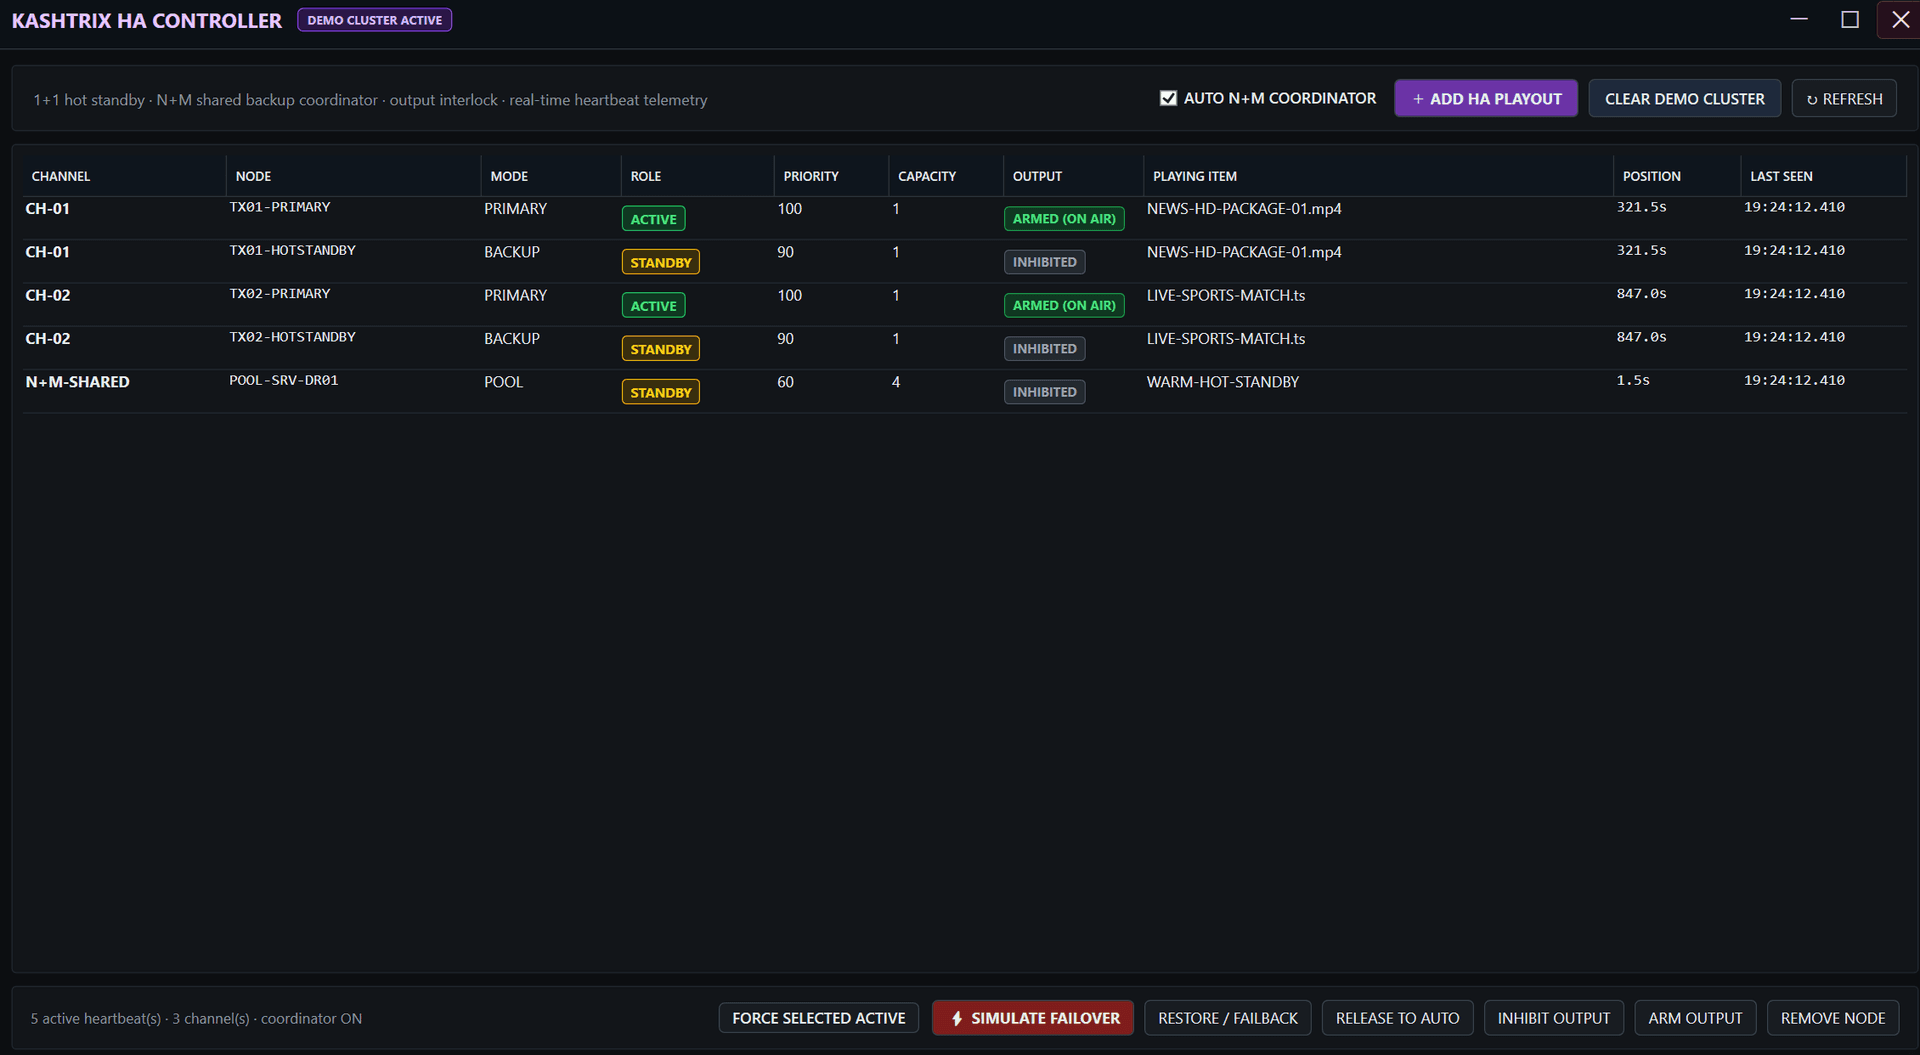This screenshot has height=1055, width=1920.
Task: Click the N+M-SHARED channel cell
Action: tap(77, 382)
